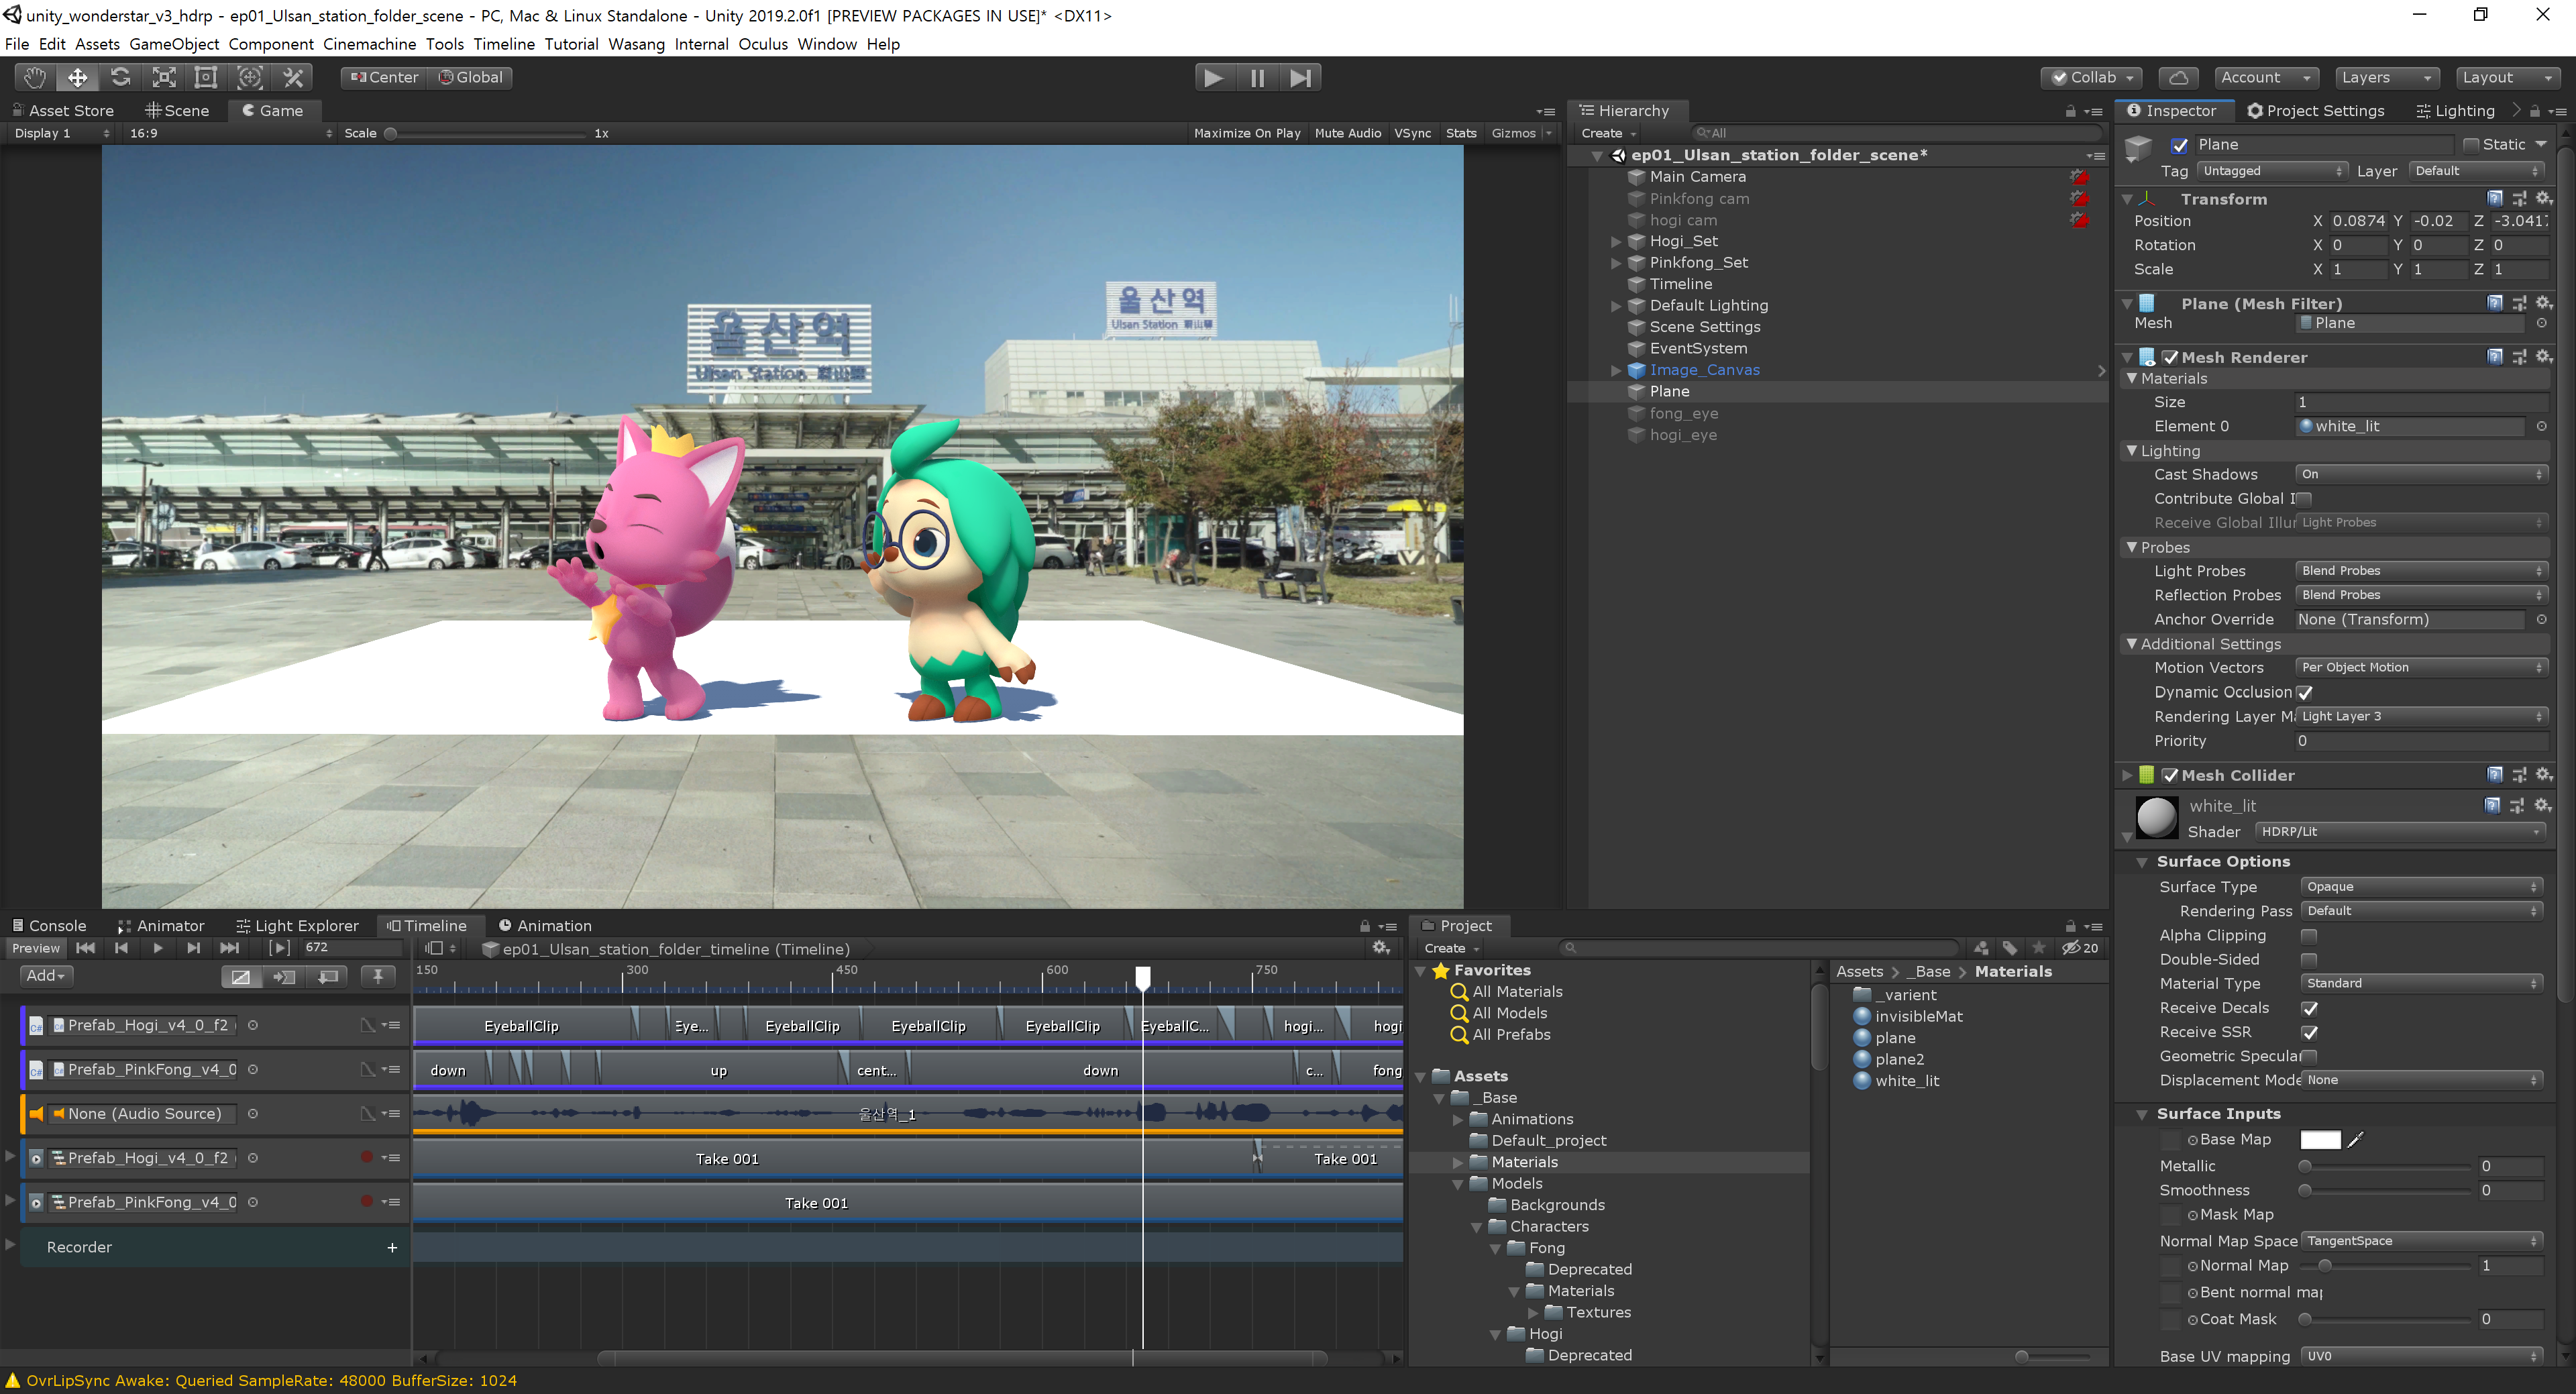The image size is (2576, 1394).
Task: Click the timeline play button
Action: [x=157, y=948]
